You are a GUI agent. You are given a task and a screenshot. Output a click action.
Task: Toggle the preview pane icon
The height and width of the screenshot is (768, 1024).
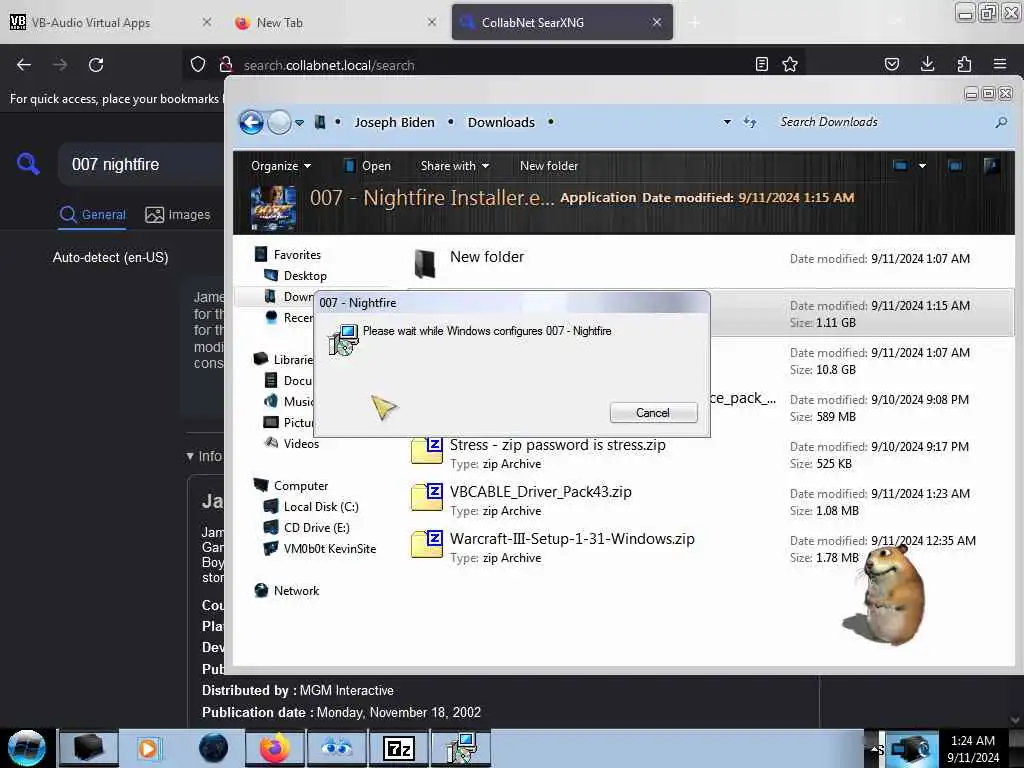coord(955,166)
